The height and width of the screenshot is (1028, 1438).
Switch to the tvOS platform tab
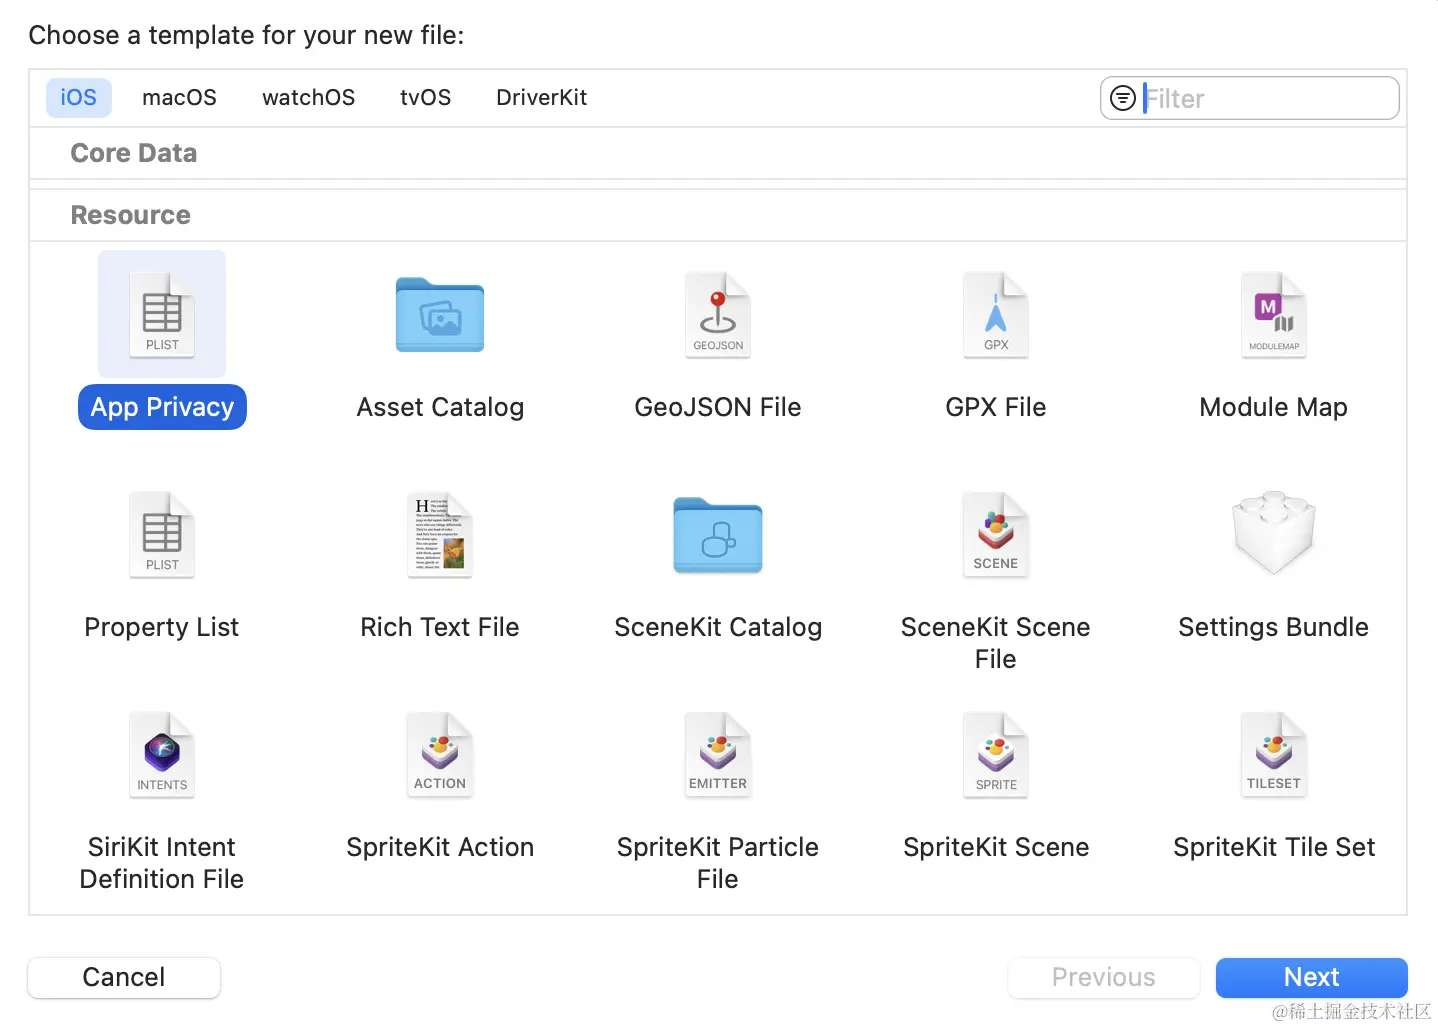pyautogui.click(x=426, y=97)
